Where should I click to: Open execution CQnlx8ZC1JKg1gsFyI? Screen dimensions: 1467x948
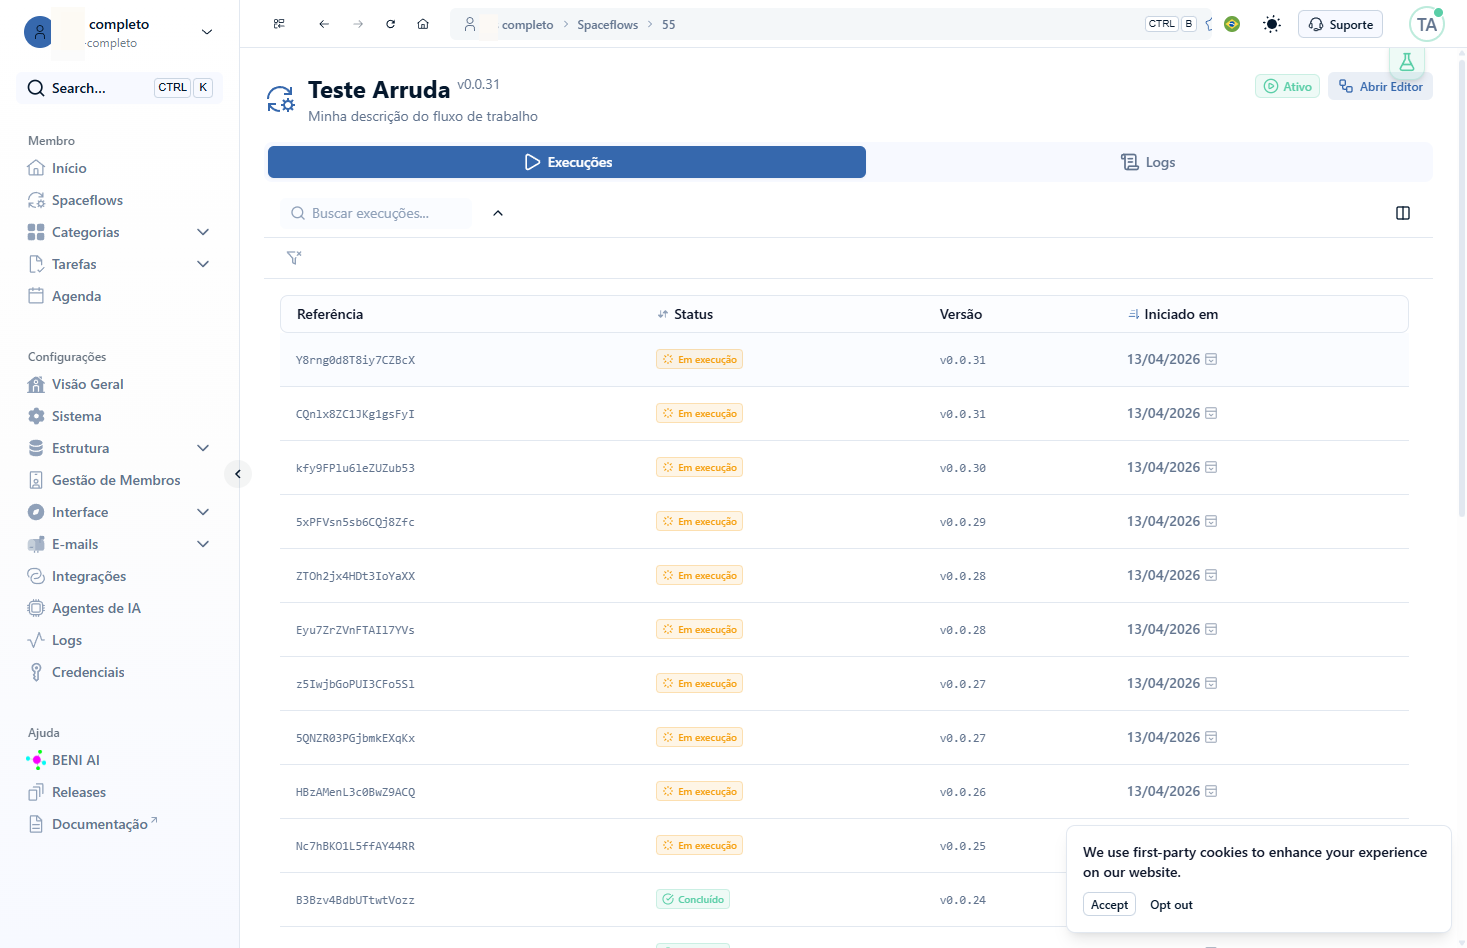pyautogui.click(x=355, y=414)
